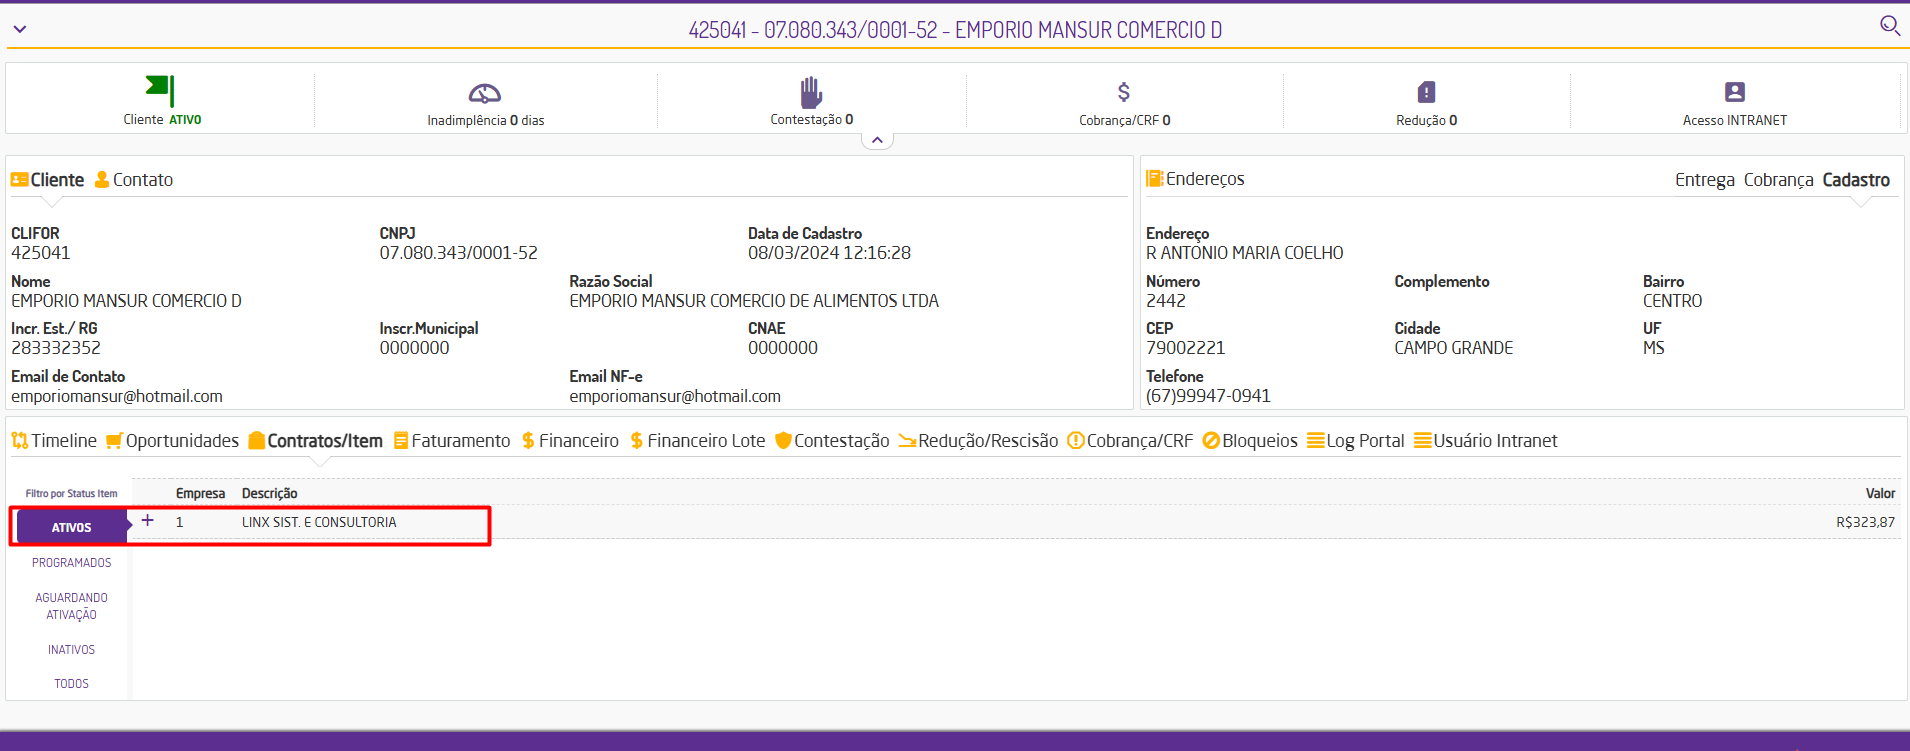This screenshot has width=1910, height=751.
Task: Show the Entrega address
Action: 1705,180
